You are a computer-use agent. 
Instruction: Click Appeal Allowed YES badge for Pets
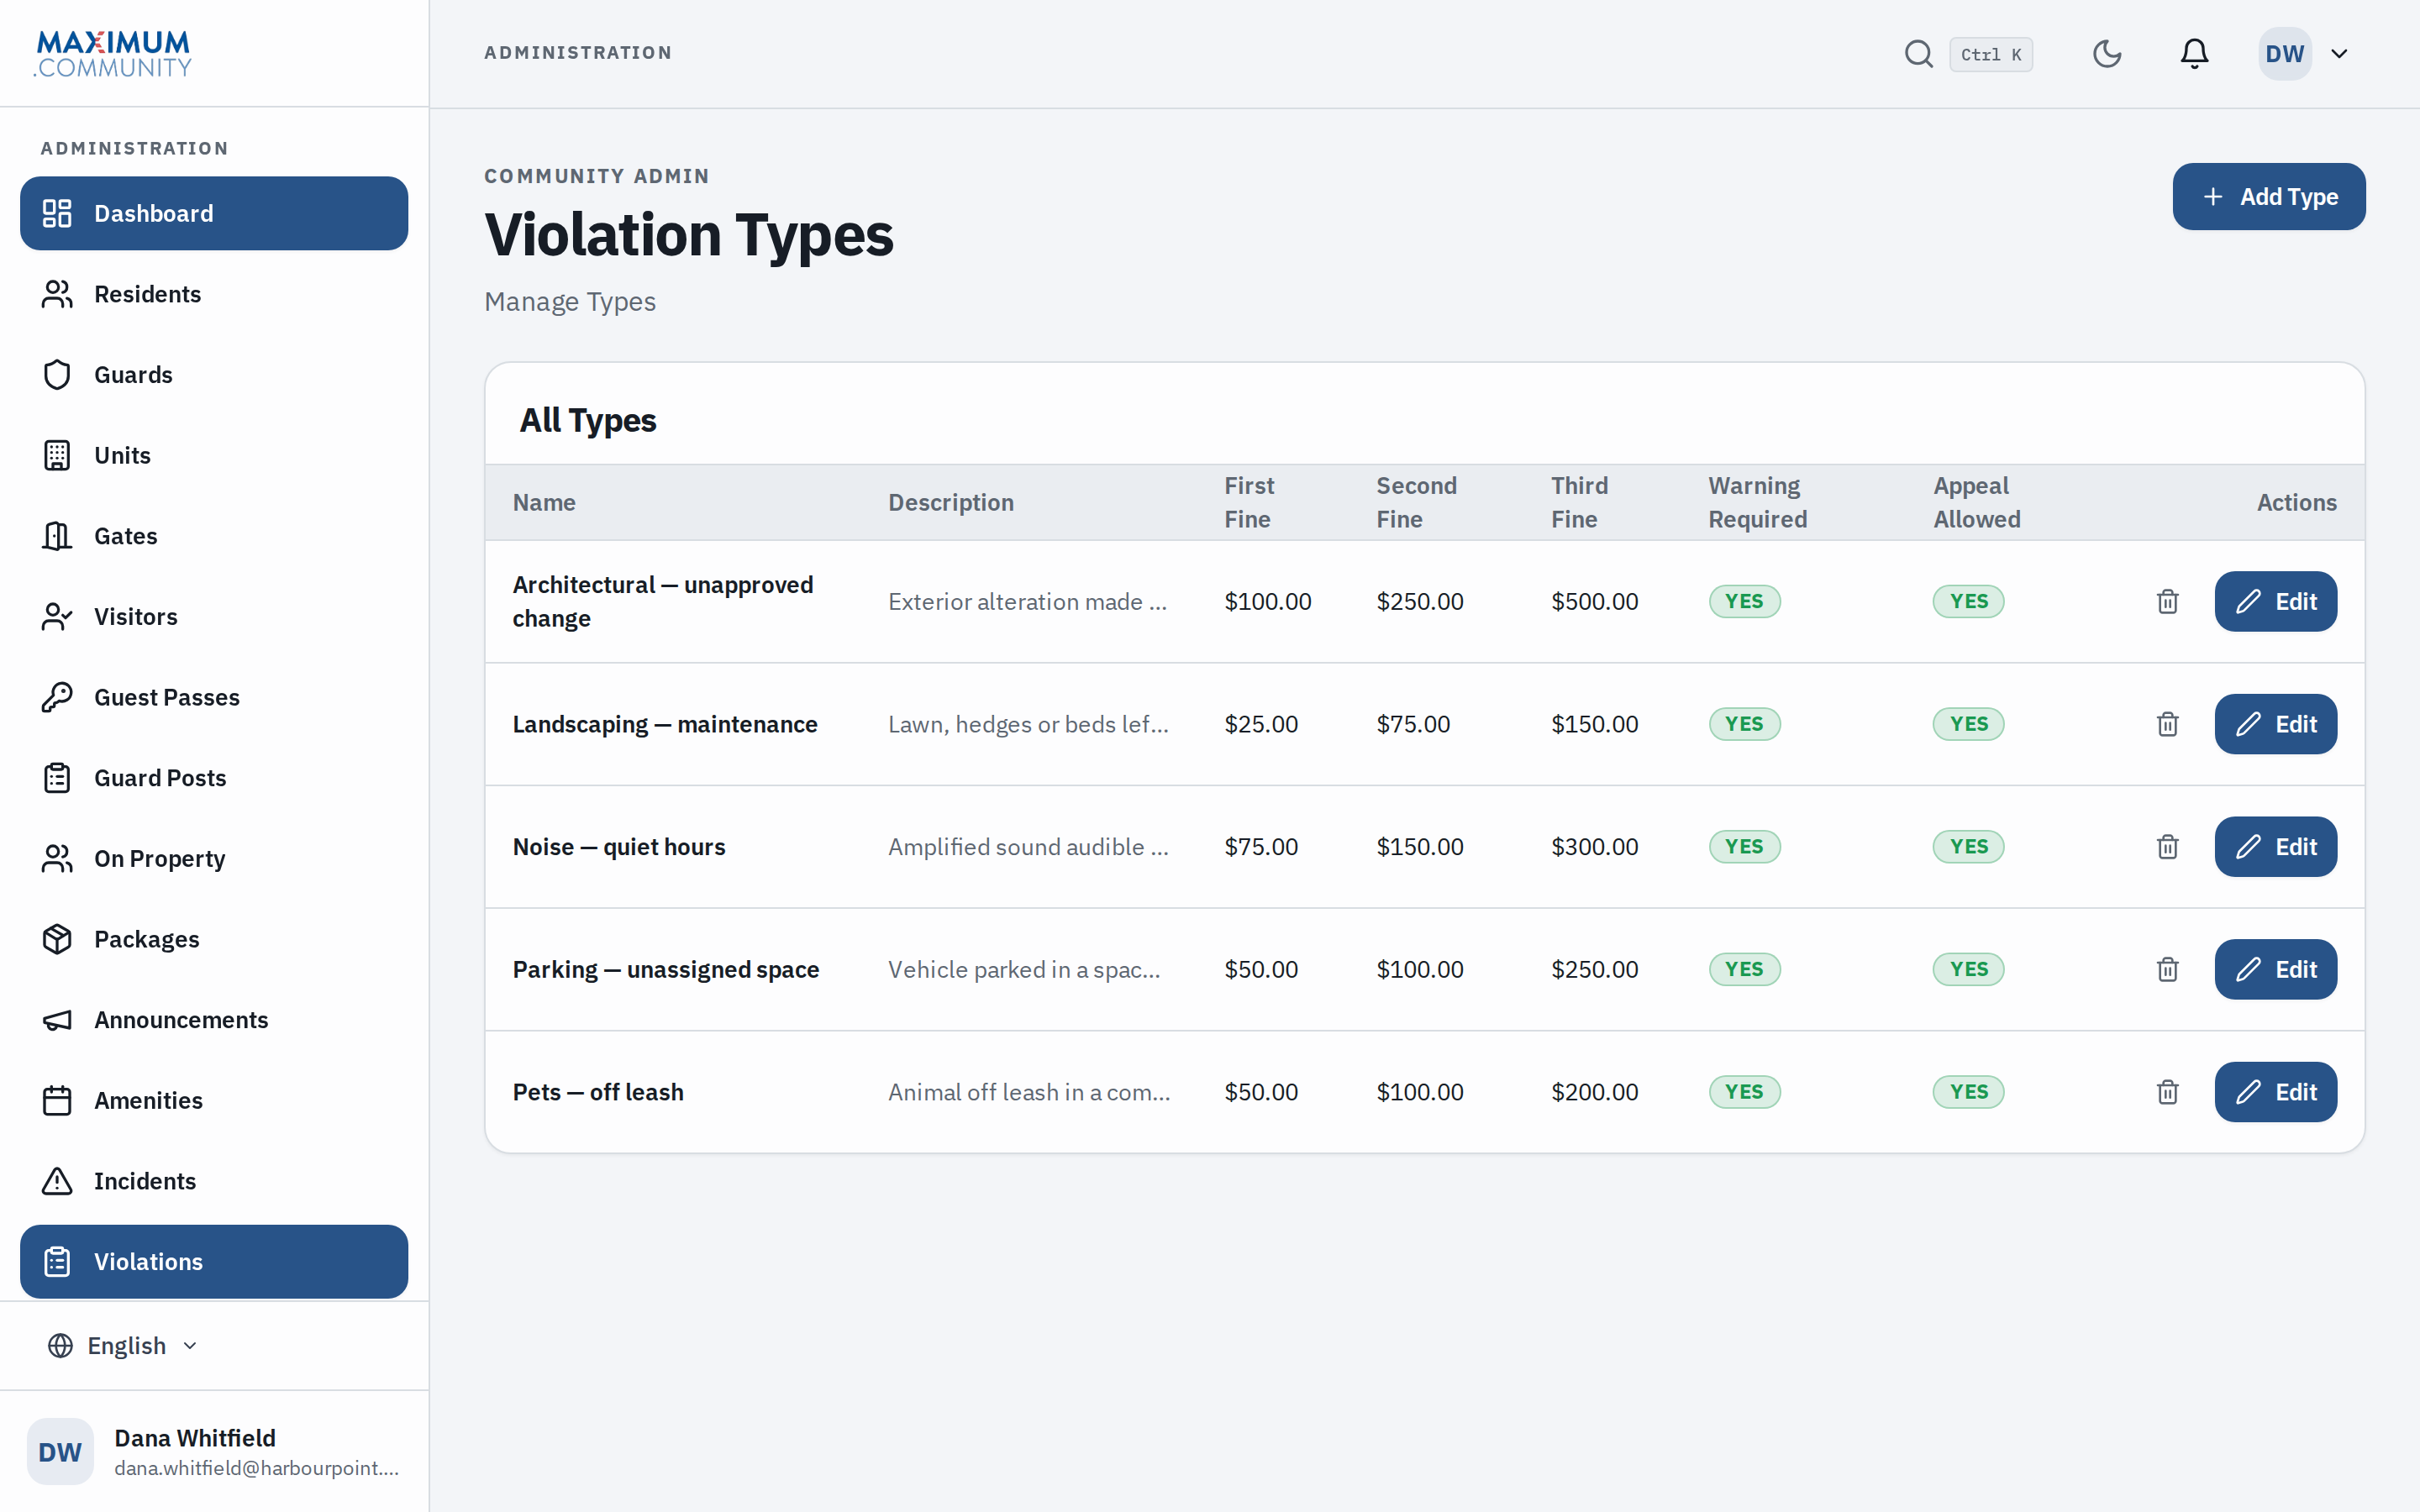point(1968,1092)
